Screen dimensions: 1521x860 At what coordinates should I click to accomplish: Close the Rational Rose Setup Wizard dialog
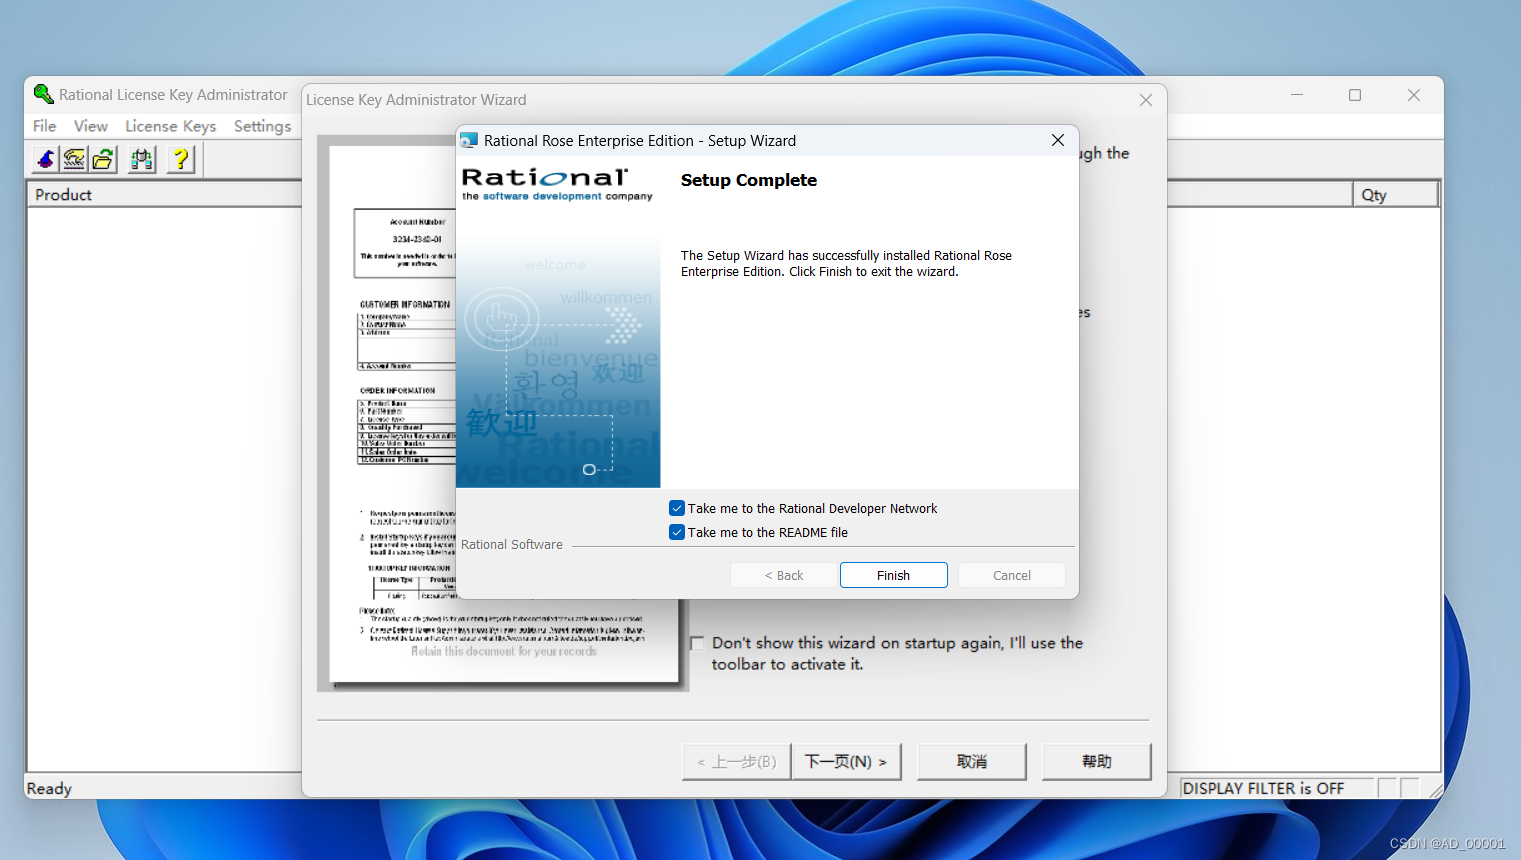(1058, 140)
